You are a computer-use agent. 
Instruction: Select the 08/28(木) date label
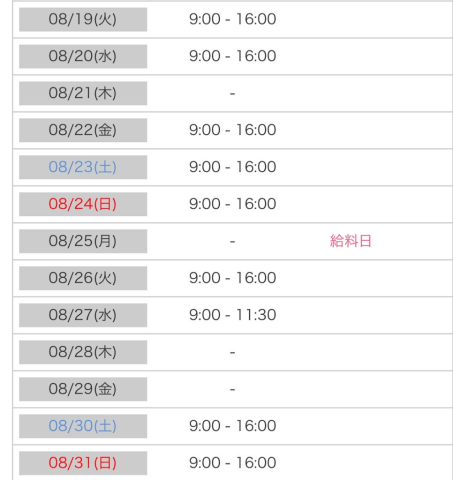click(x=83, y=352)
